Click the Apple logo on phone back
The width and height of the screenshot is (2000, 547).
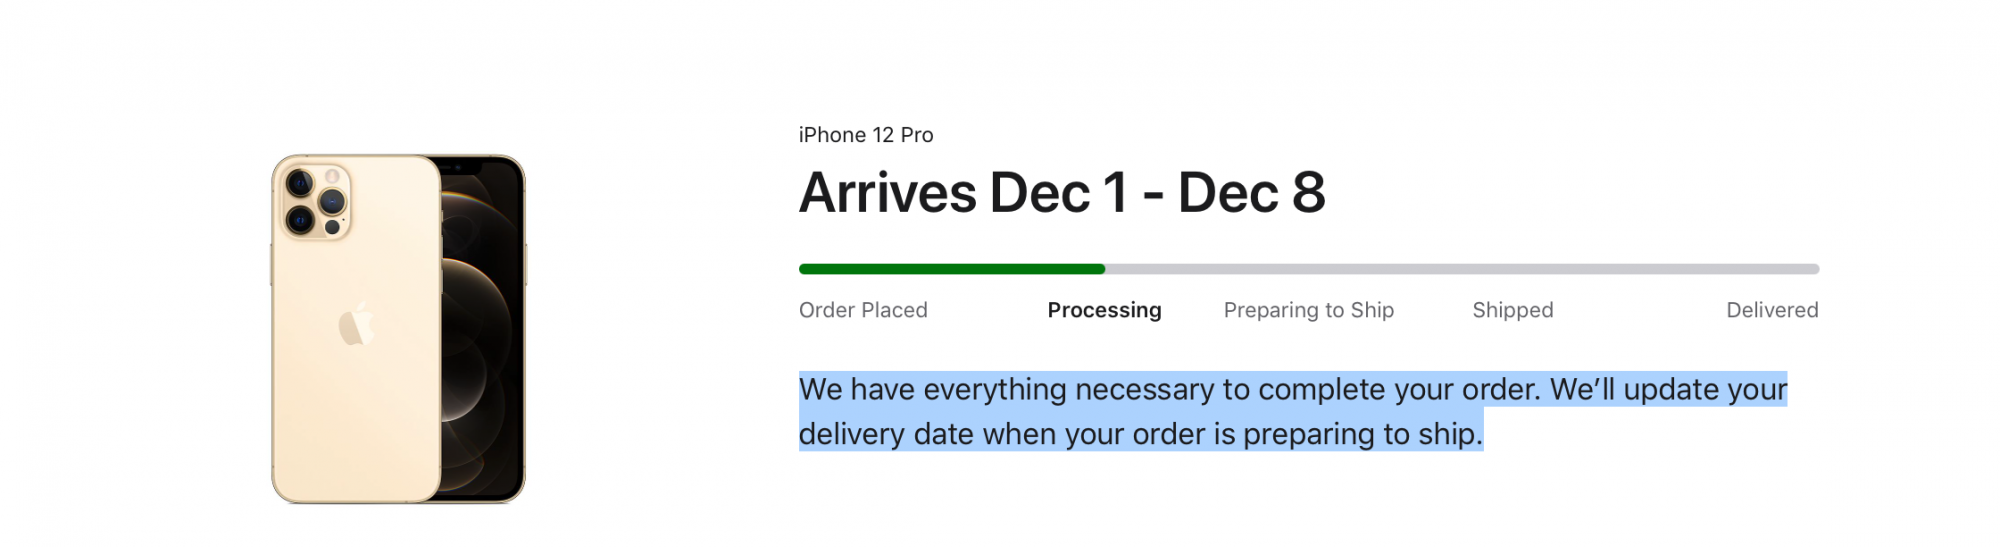coord(356,325)
